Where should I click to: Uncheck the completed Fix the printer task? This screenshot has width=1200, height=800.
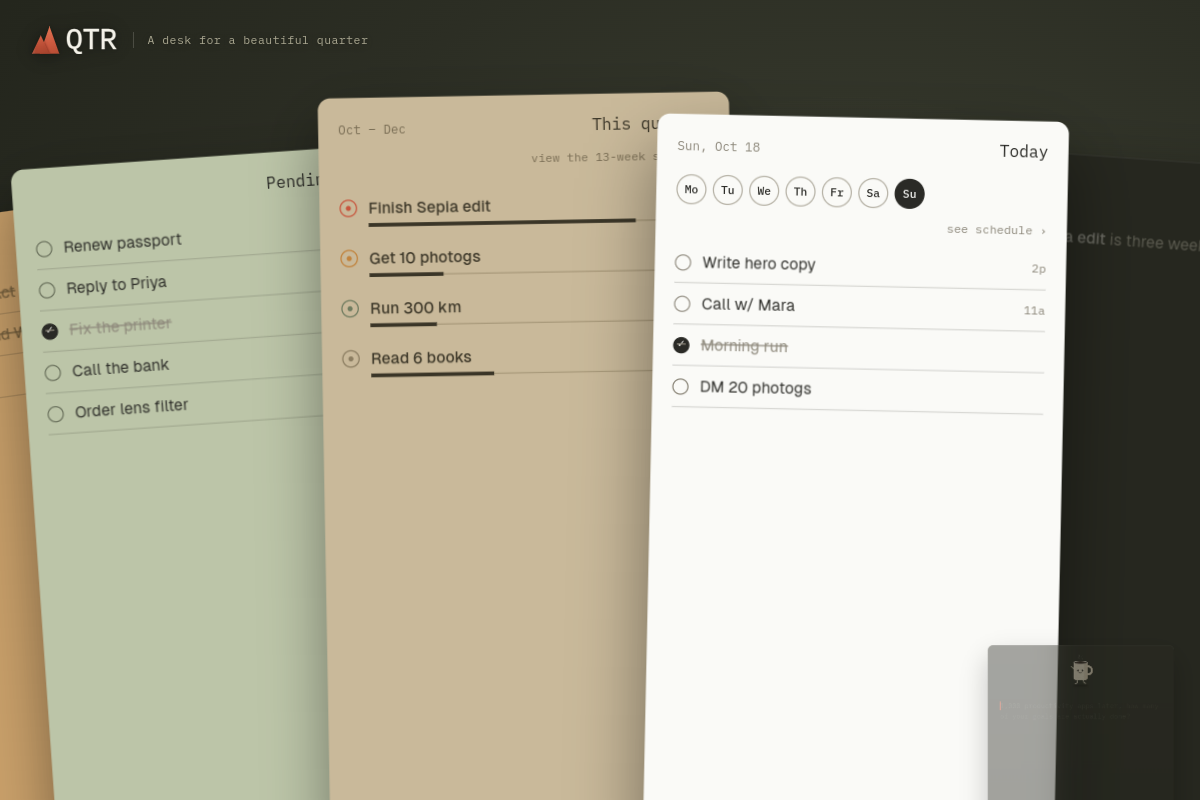point(50,331)
